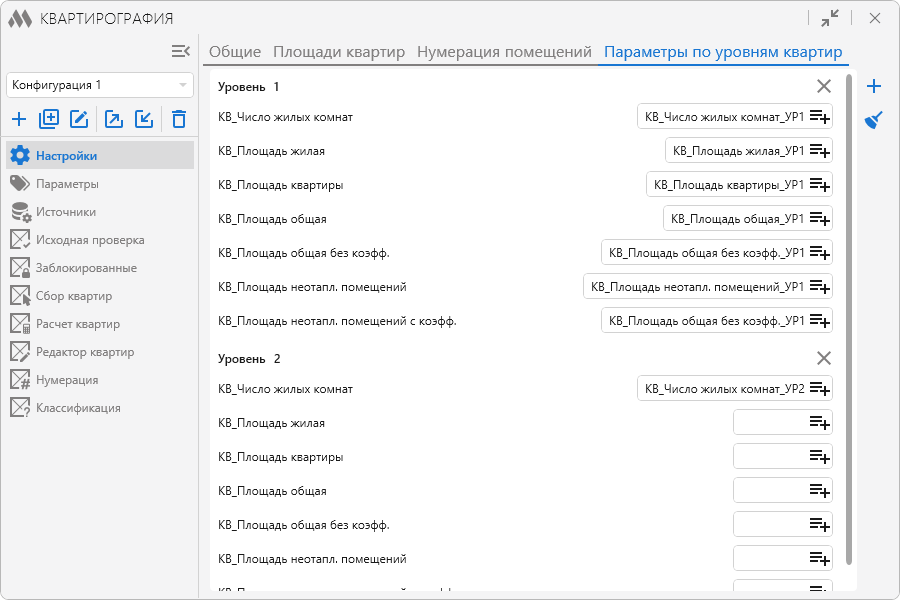This screenshot has width=900, height=600.
Task: Remove Уровень 2 using its X button
Action: click(824, 358)
